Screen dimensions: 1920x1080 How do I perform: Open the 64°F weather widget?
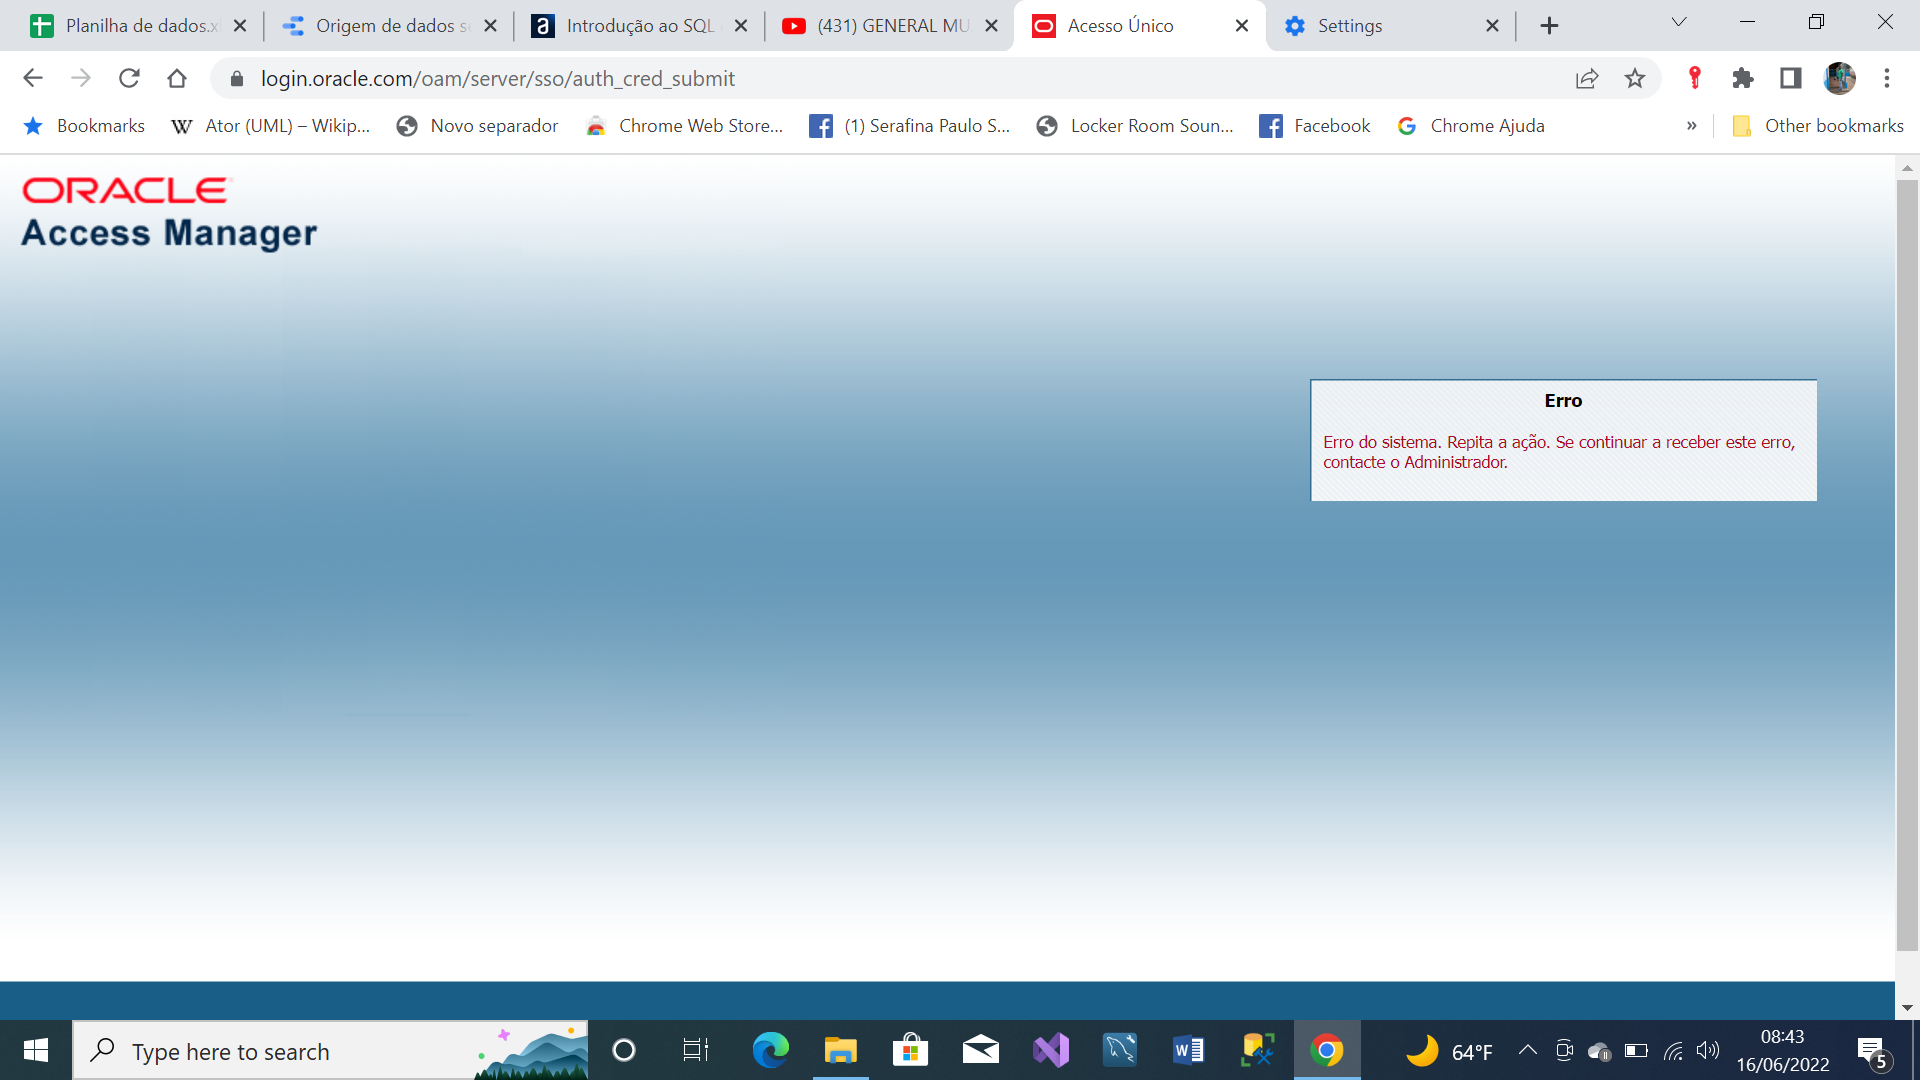point(1449,1052)
